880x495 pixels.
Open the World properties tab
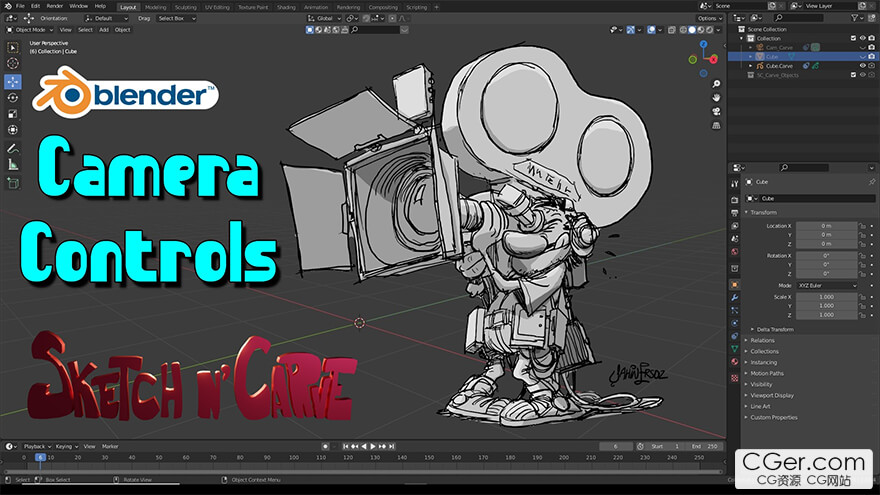pyautogui.click(x=735, y=251)
